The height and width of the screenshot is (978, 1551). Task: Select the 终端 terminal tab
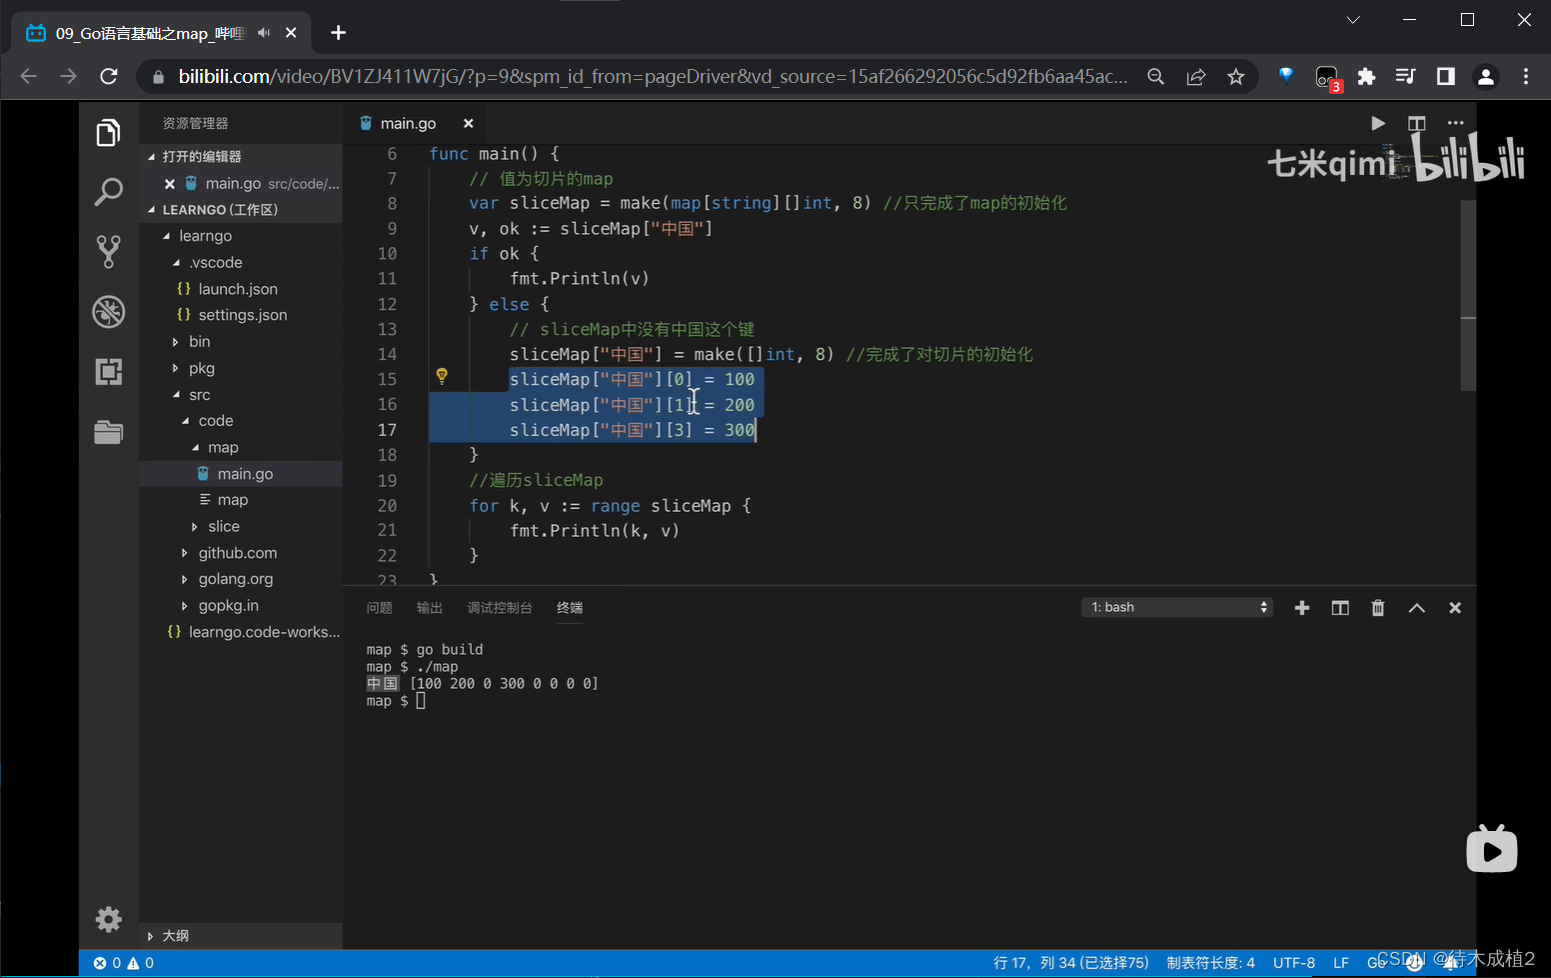(570, 608)
